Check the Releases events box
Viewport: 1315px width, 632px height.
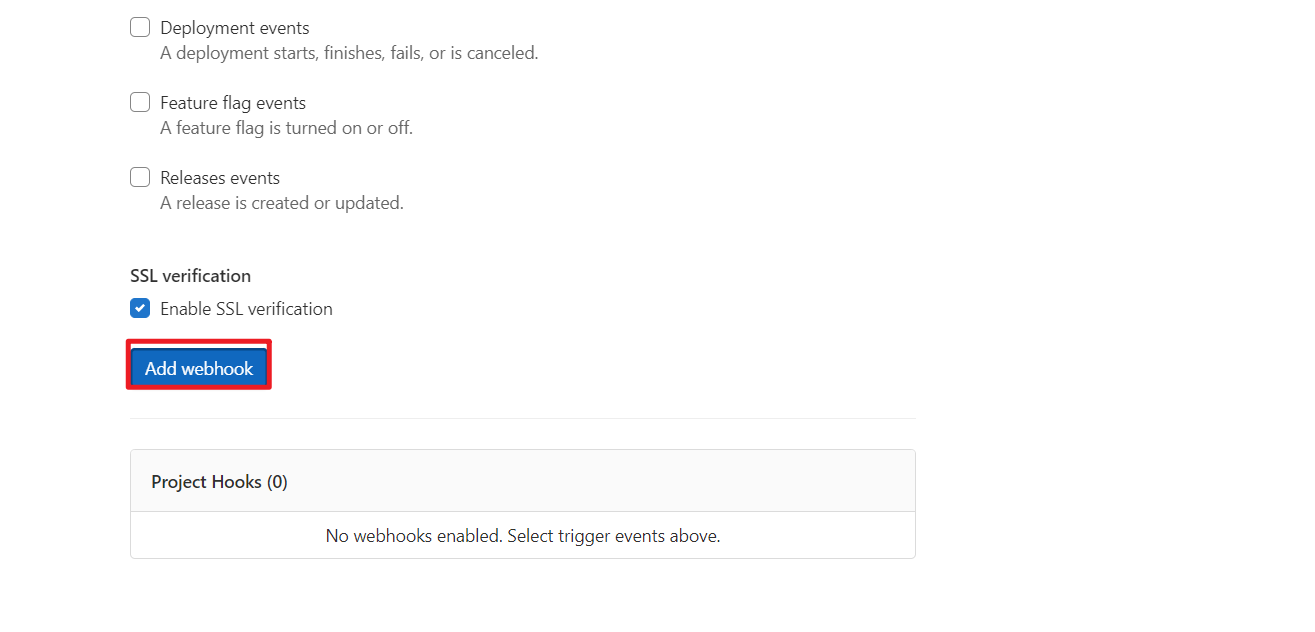140,178
